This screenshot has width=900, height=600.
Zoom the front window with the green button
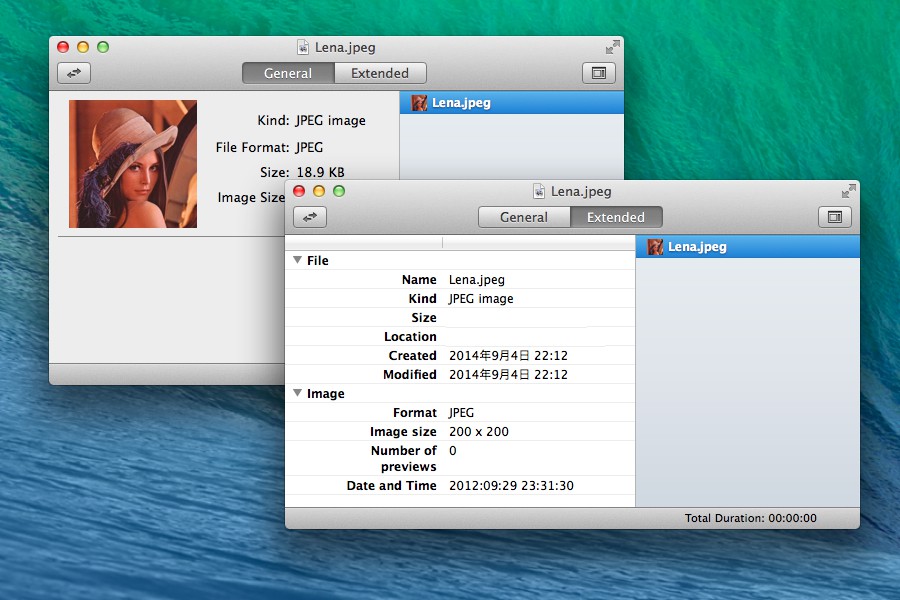339,191
